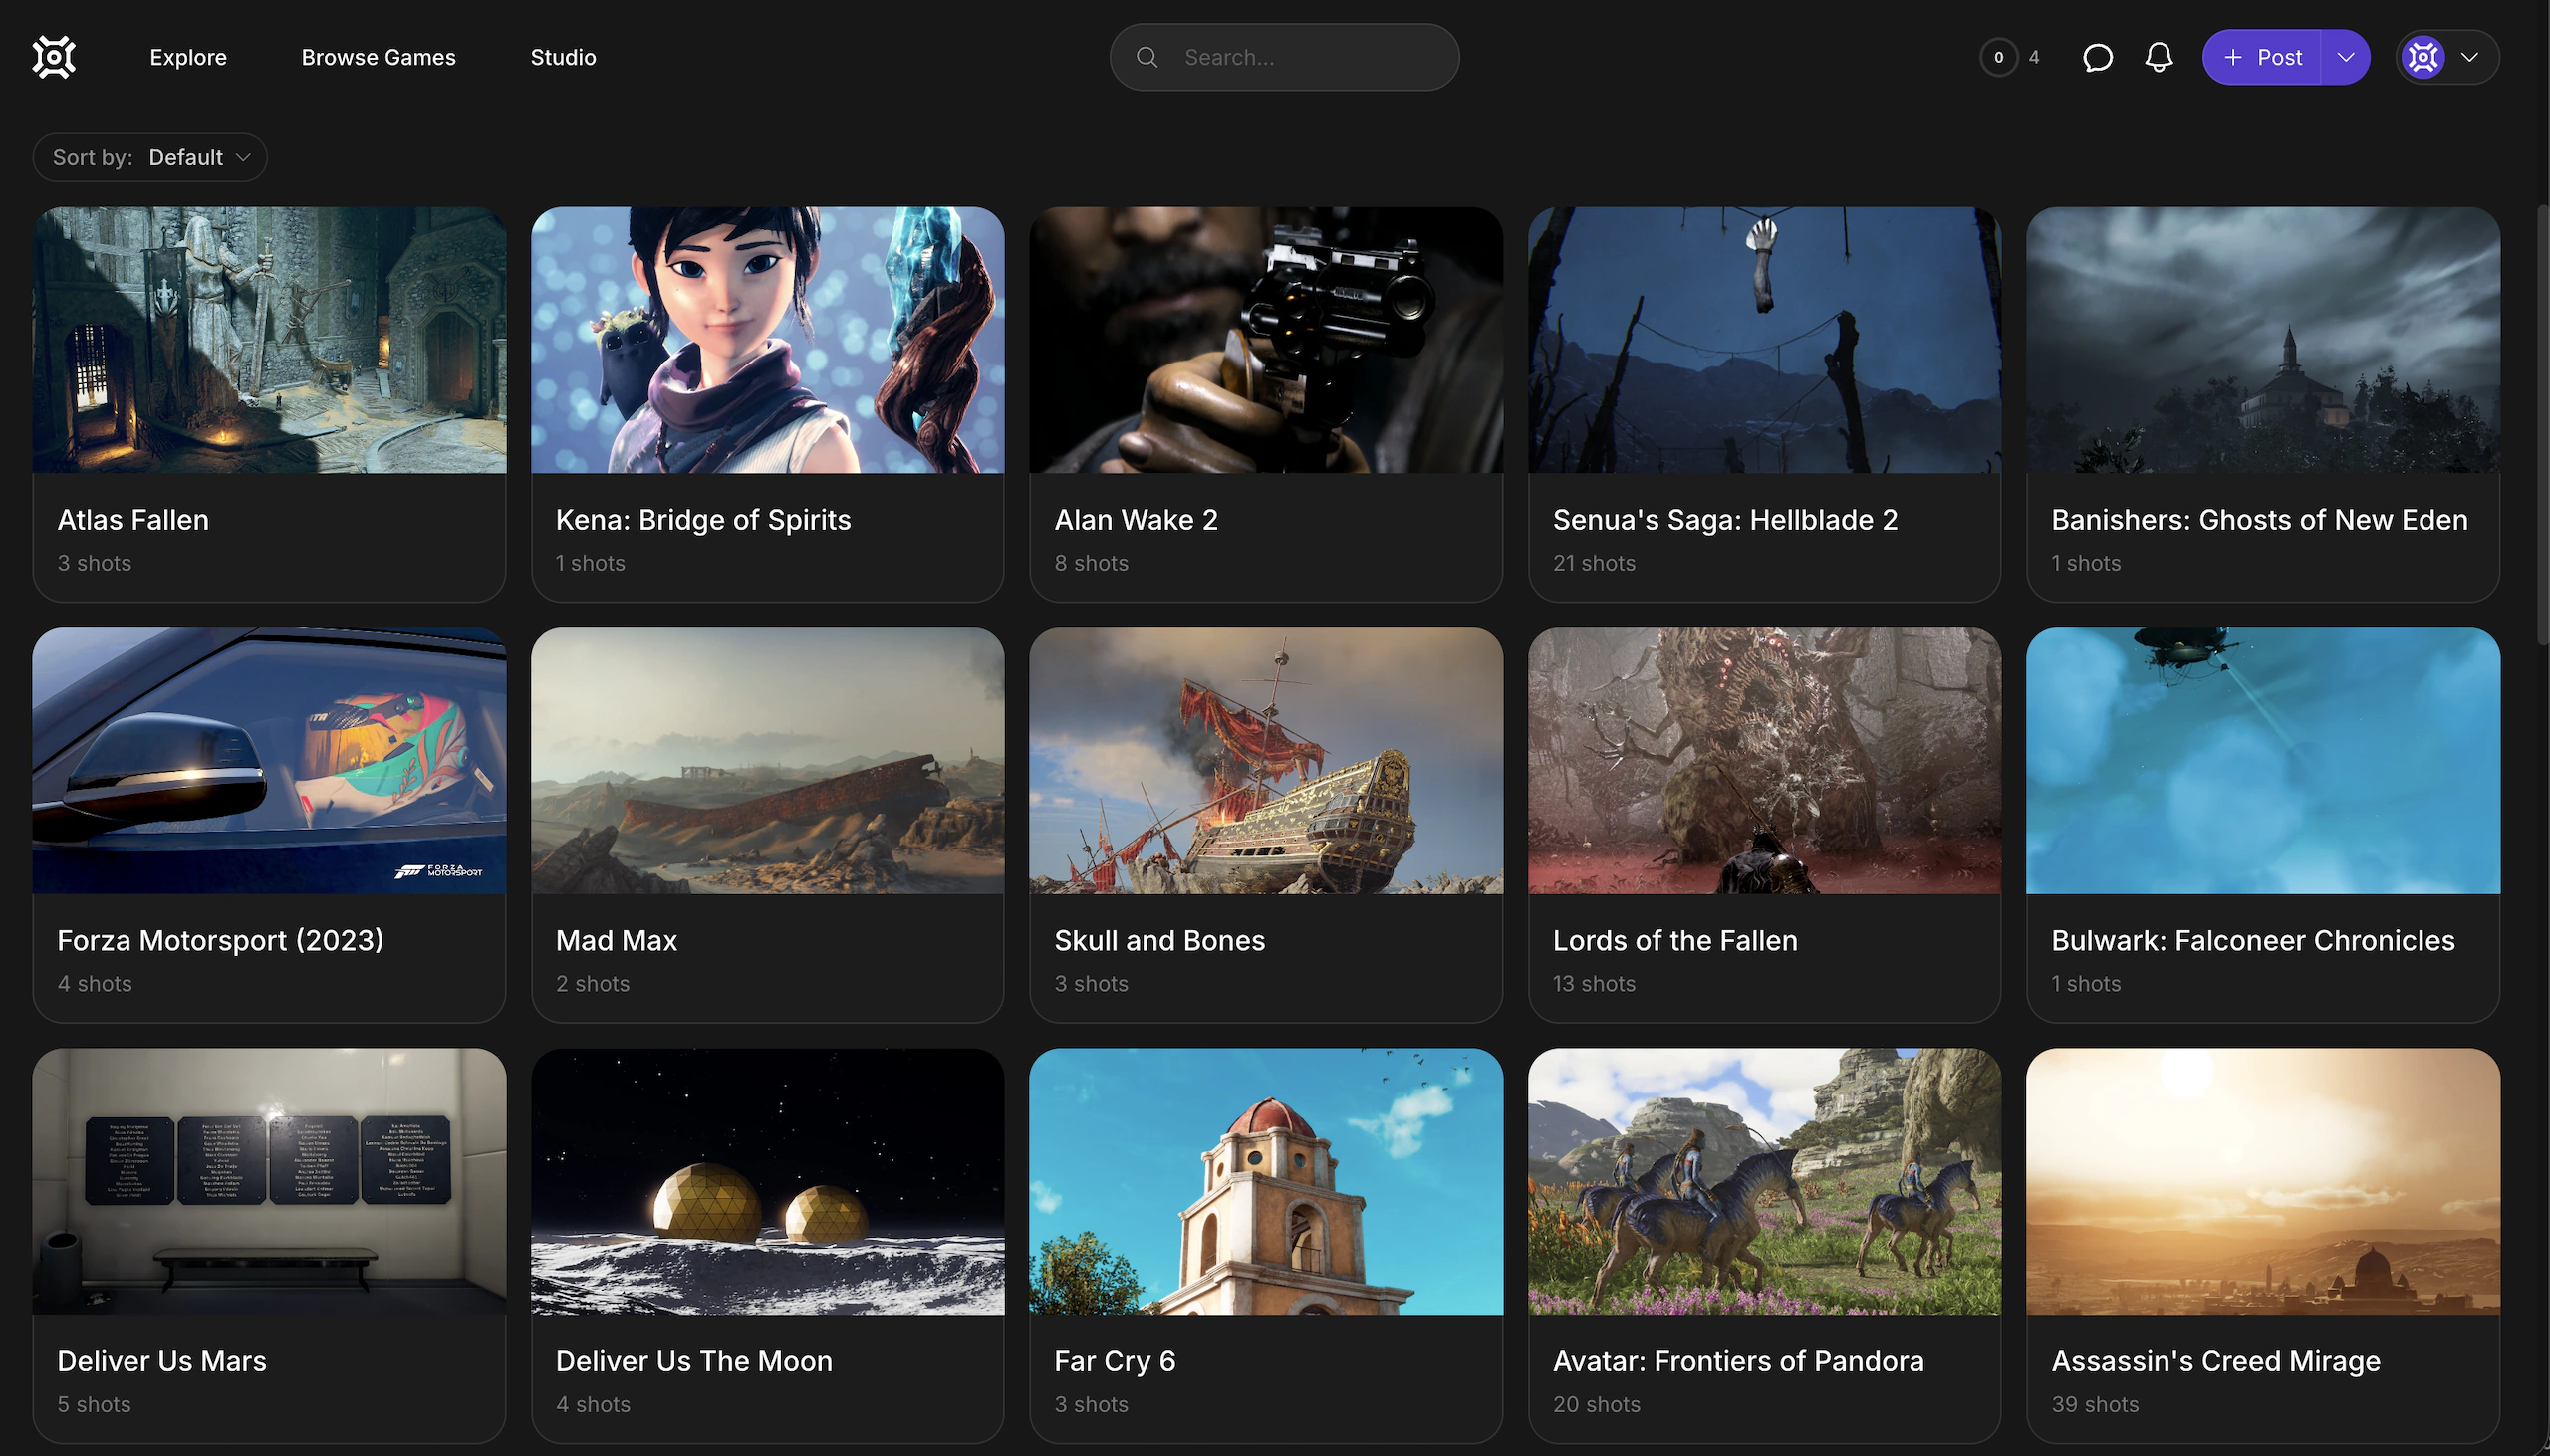2550x1456 pixels.
Task: Click the page vertical scrollbar
Action: (2543, 425)
